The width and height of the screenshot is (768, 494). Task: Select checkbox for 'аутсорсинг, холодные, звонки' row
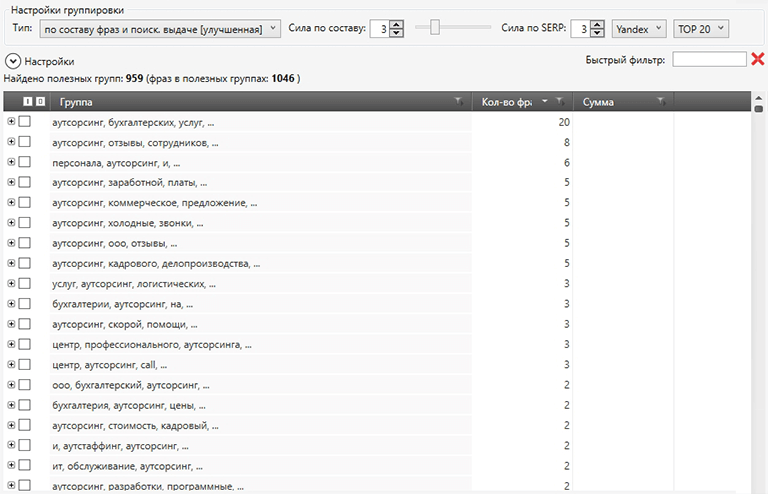point(25,223)
